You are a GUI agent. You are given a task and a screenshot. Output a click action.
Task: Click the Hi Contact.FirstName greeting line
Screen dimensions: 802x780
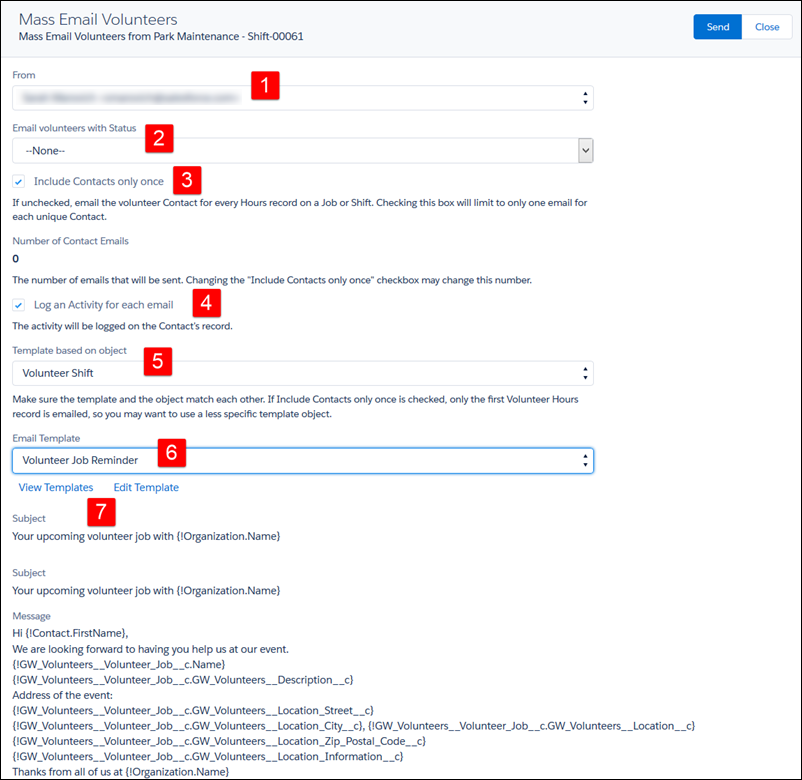(71, 633)
